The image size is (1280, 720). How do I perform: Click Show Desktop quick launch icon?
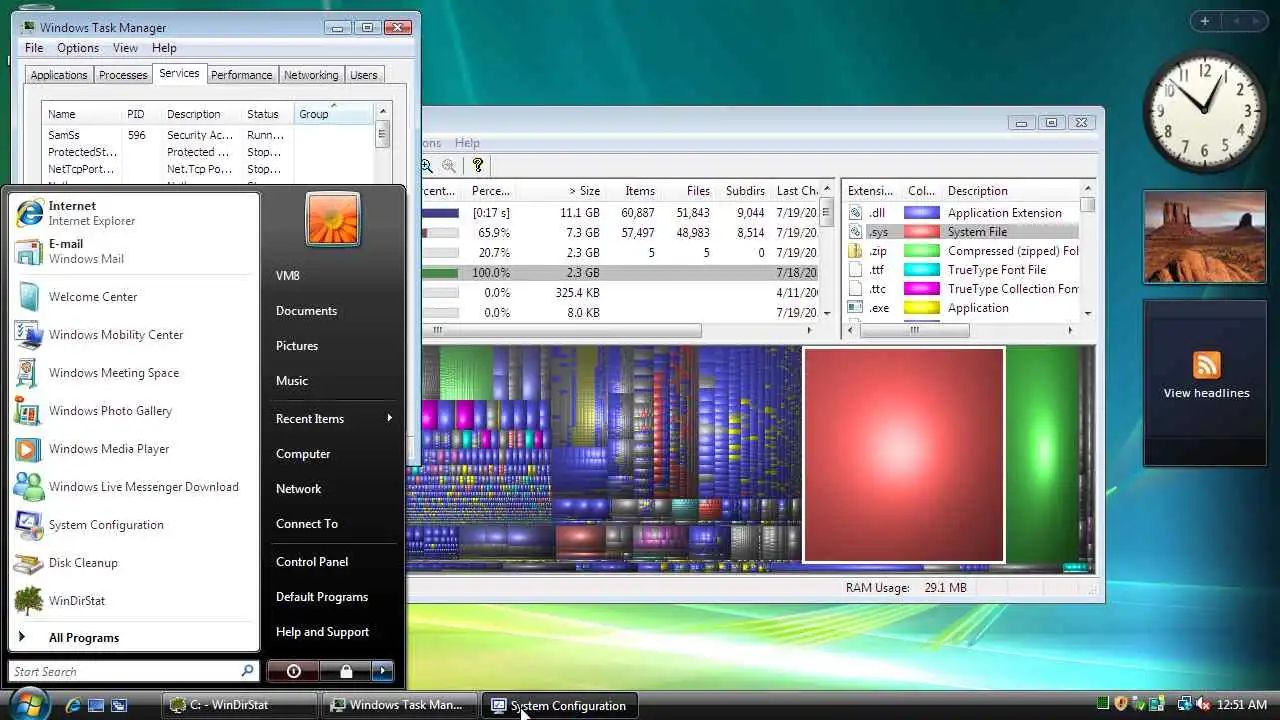96,705
